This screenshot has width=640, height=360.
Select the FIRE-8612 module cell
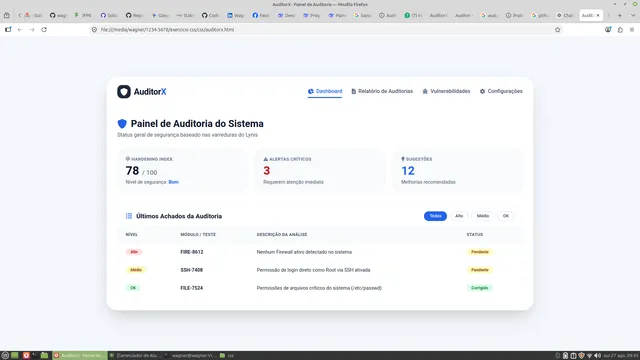click(192, 252)
